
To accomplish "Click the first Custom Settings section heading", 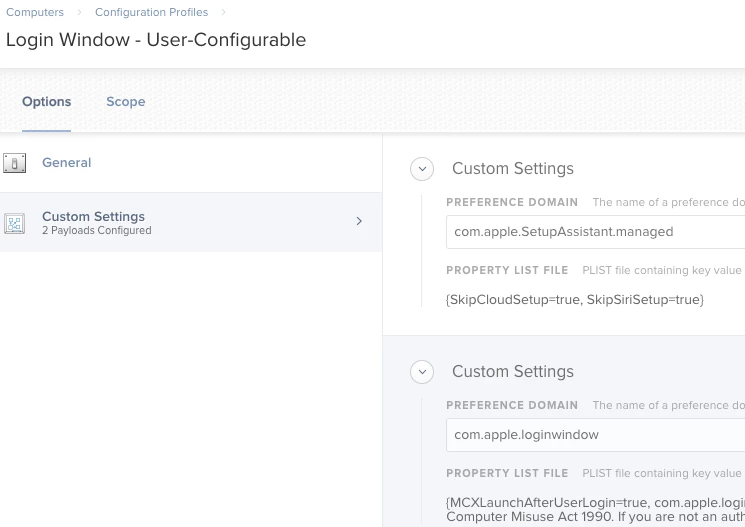I will coord(513,169).
